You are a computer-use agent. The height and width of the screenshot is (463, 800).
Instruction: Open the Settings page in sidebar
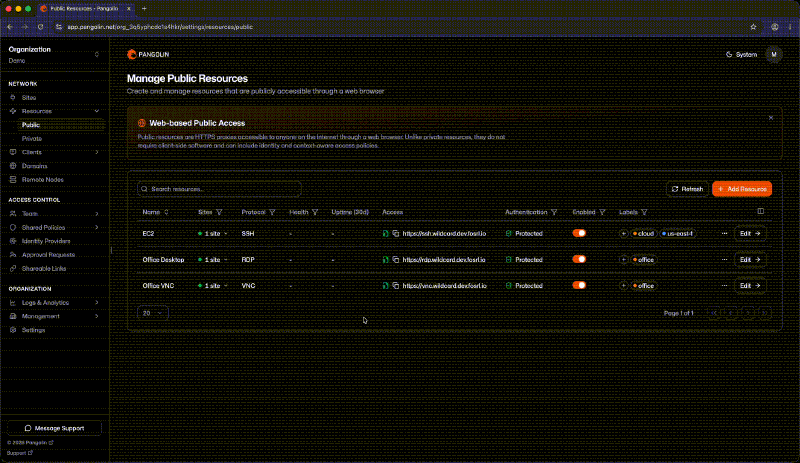33,330
